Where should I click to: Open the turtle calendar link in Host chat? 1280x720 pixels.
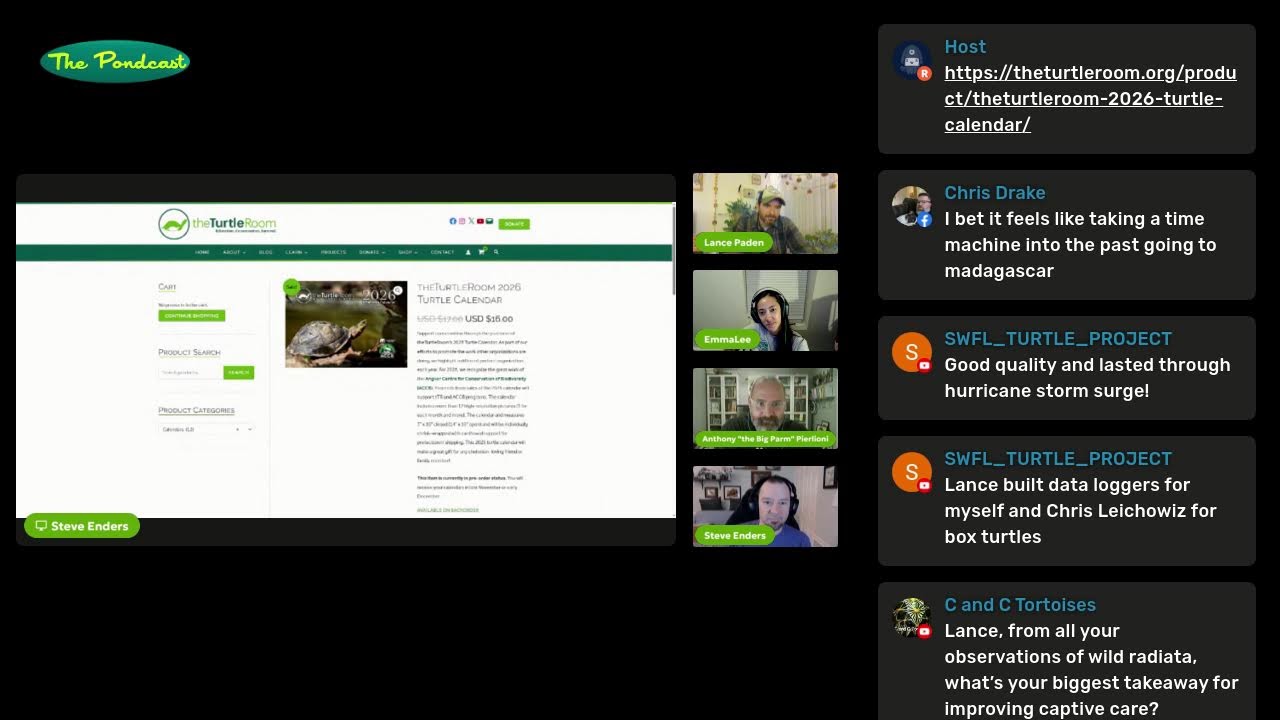click(1090, 99)
